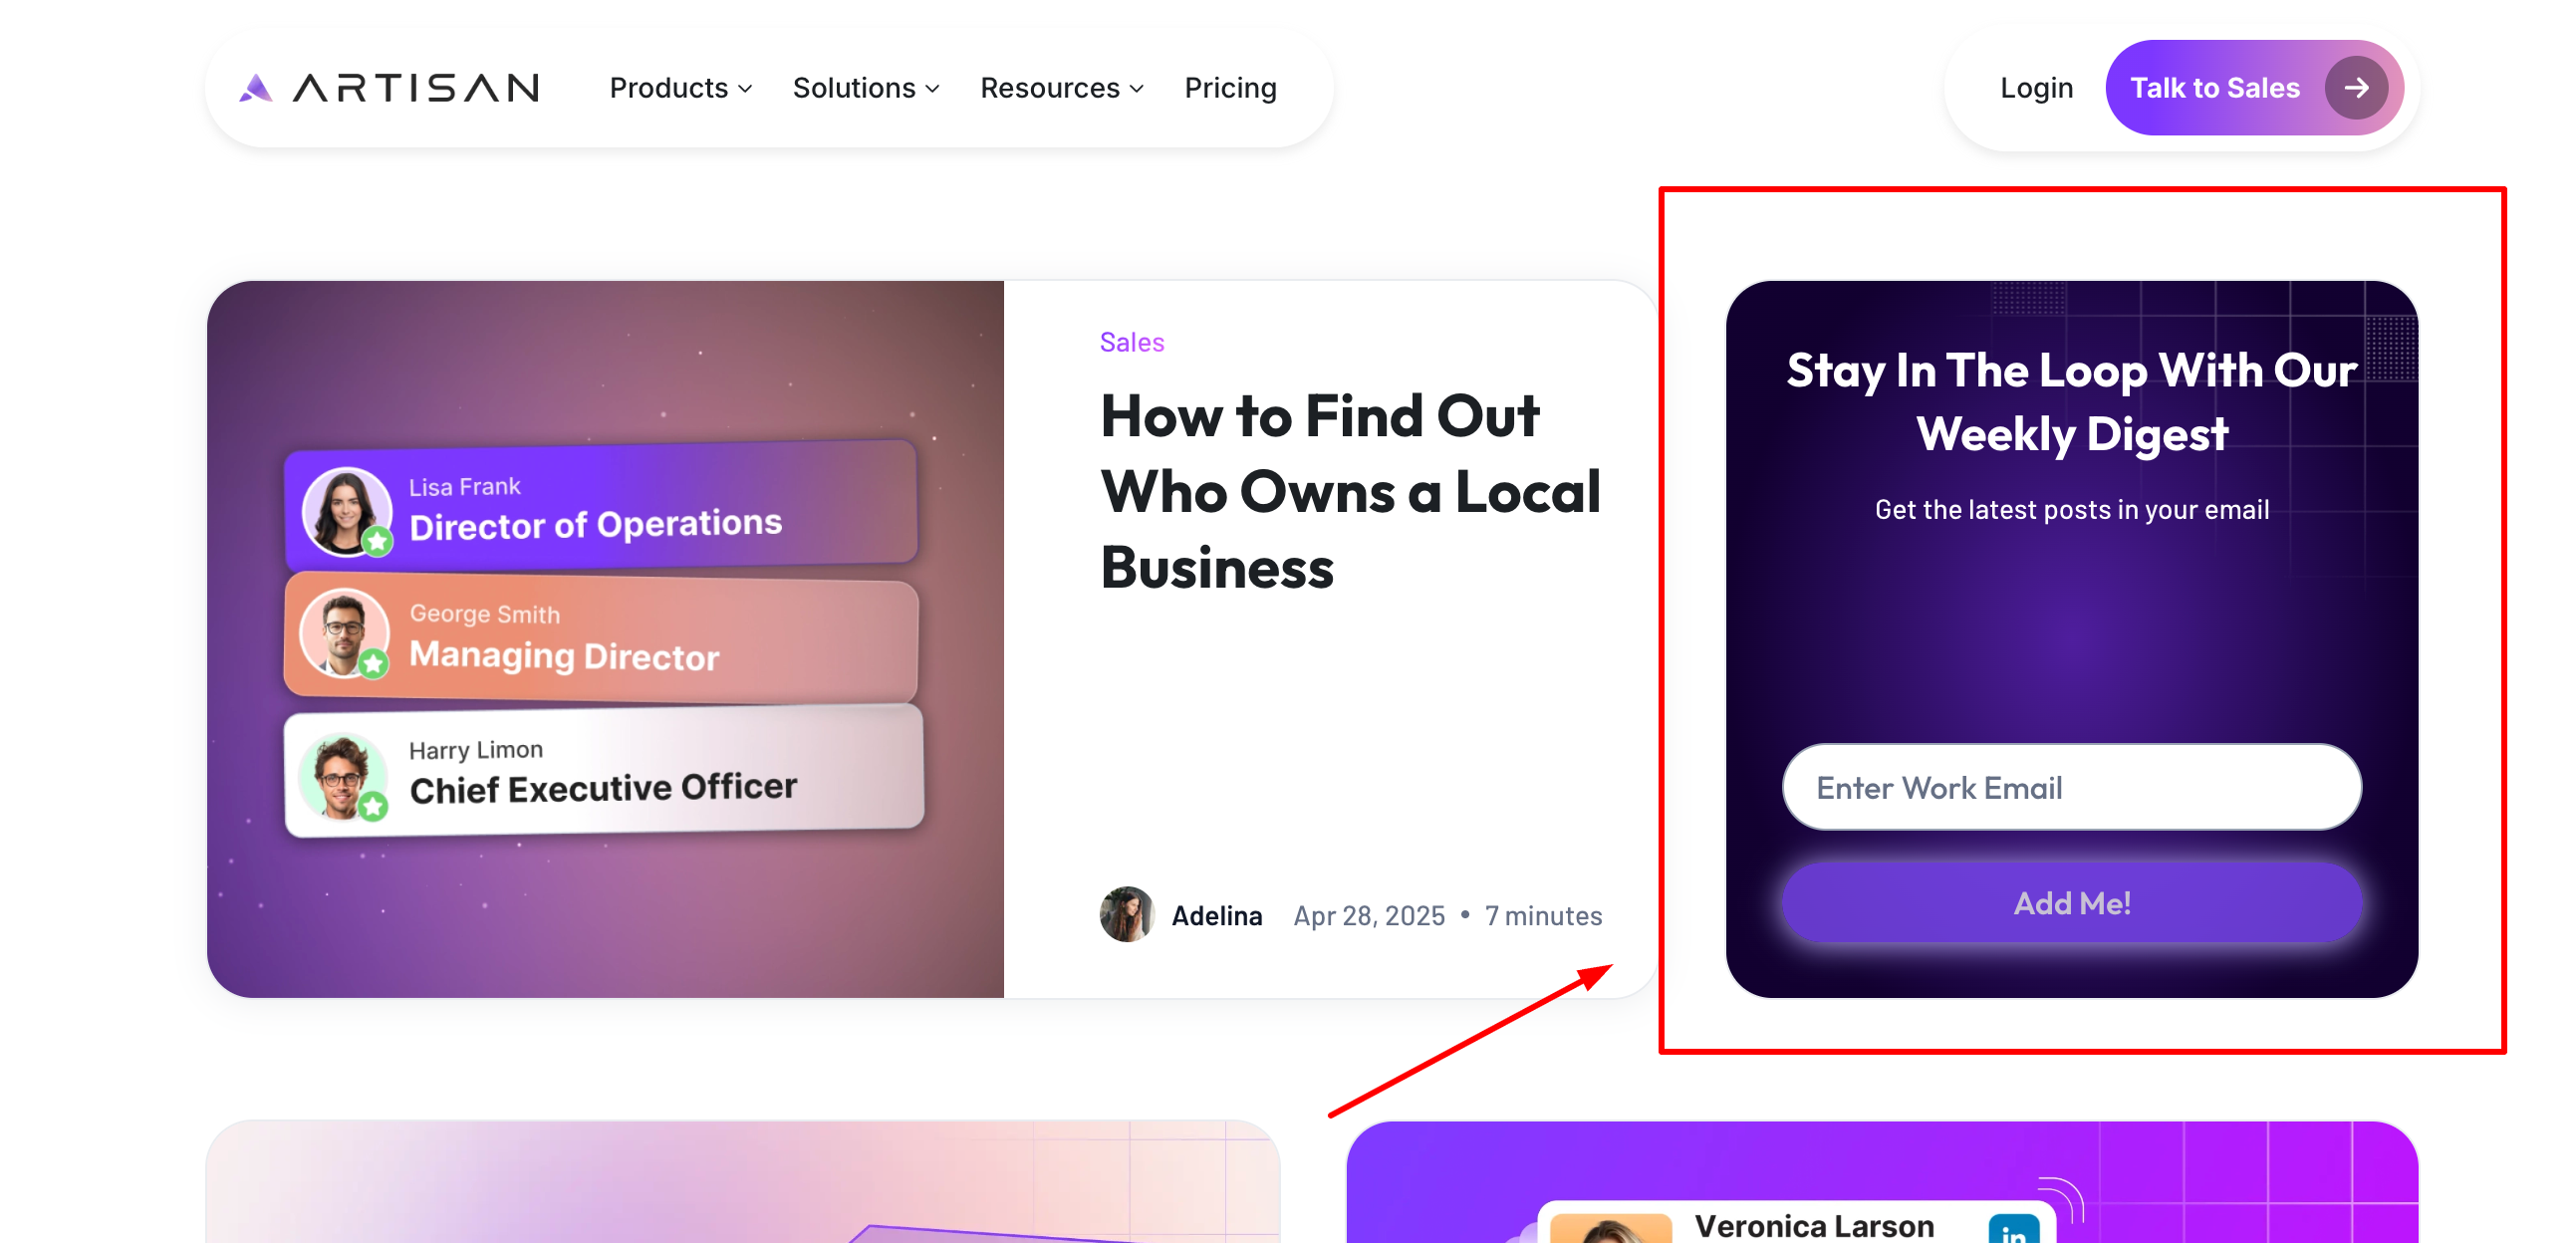Viewport: 2576px width, 1243px height.
Task: Open article How to Find Out Who Owns a Local Business
Action: (1350, 491)
